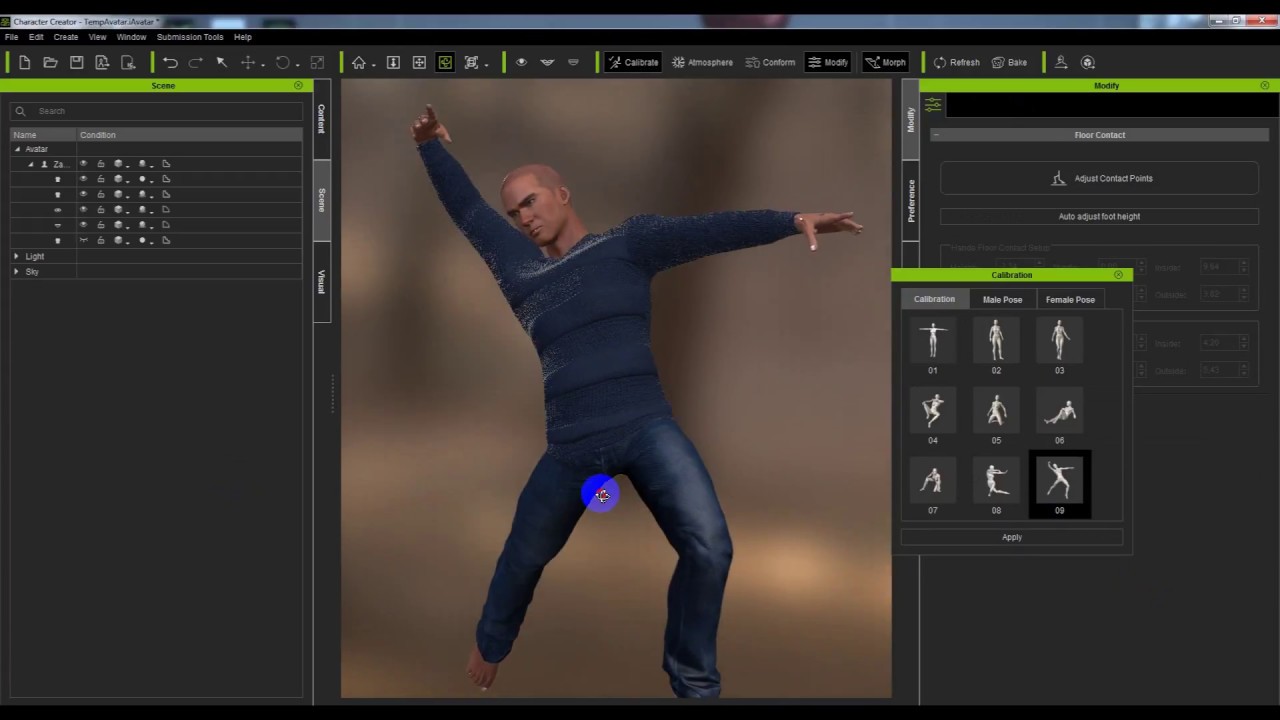1280x720 pixels.
Task: Toggle Morph in toolbar
Action: 885,62
